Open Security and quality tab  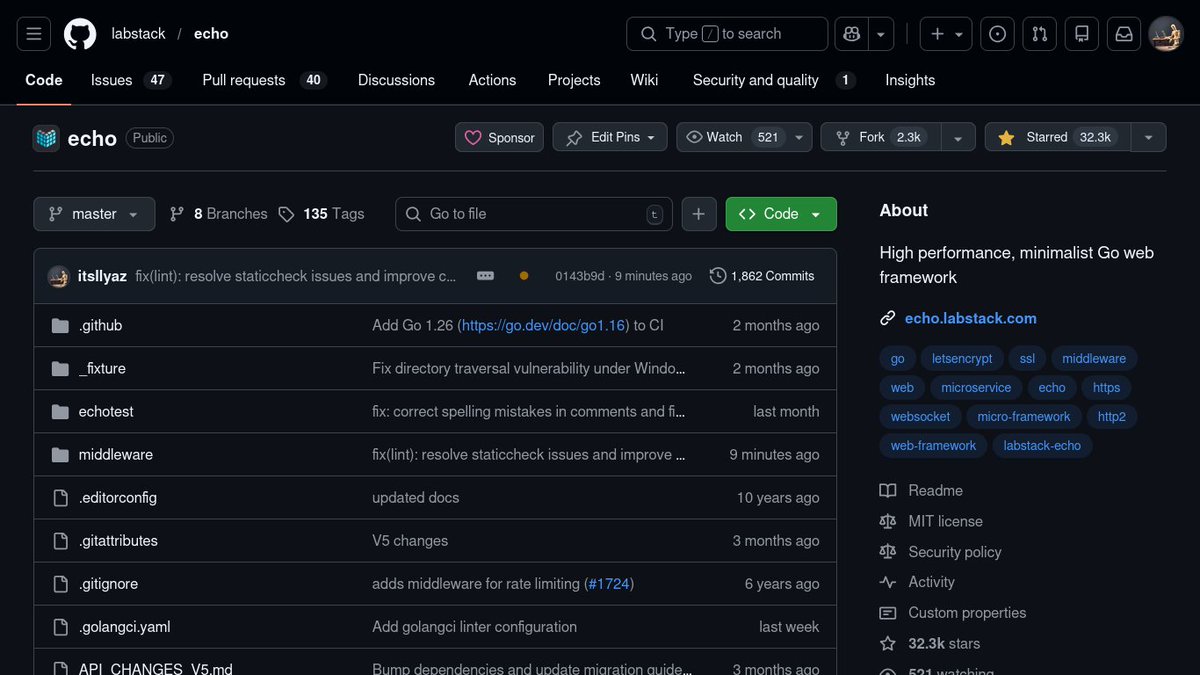click(x=774, y=80)
